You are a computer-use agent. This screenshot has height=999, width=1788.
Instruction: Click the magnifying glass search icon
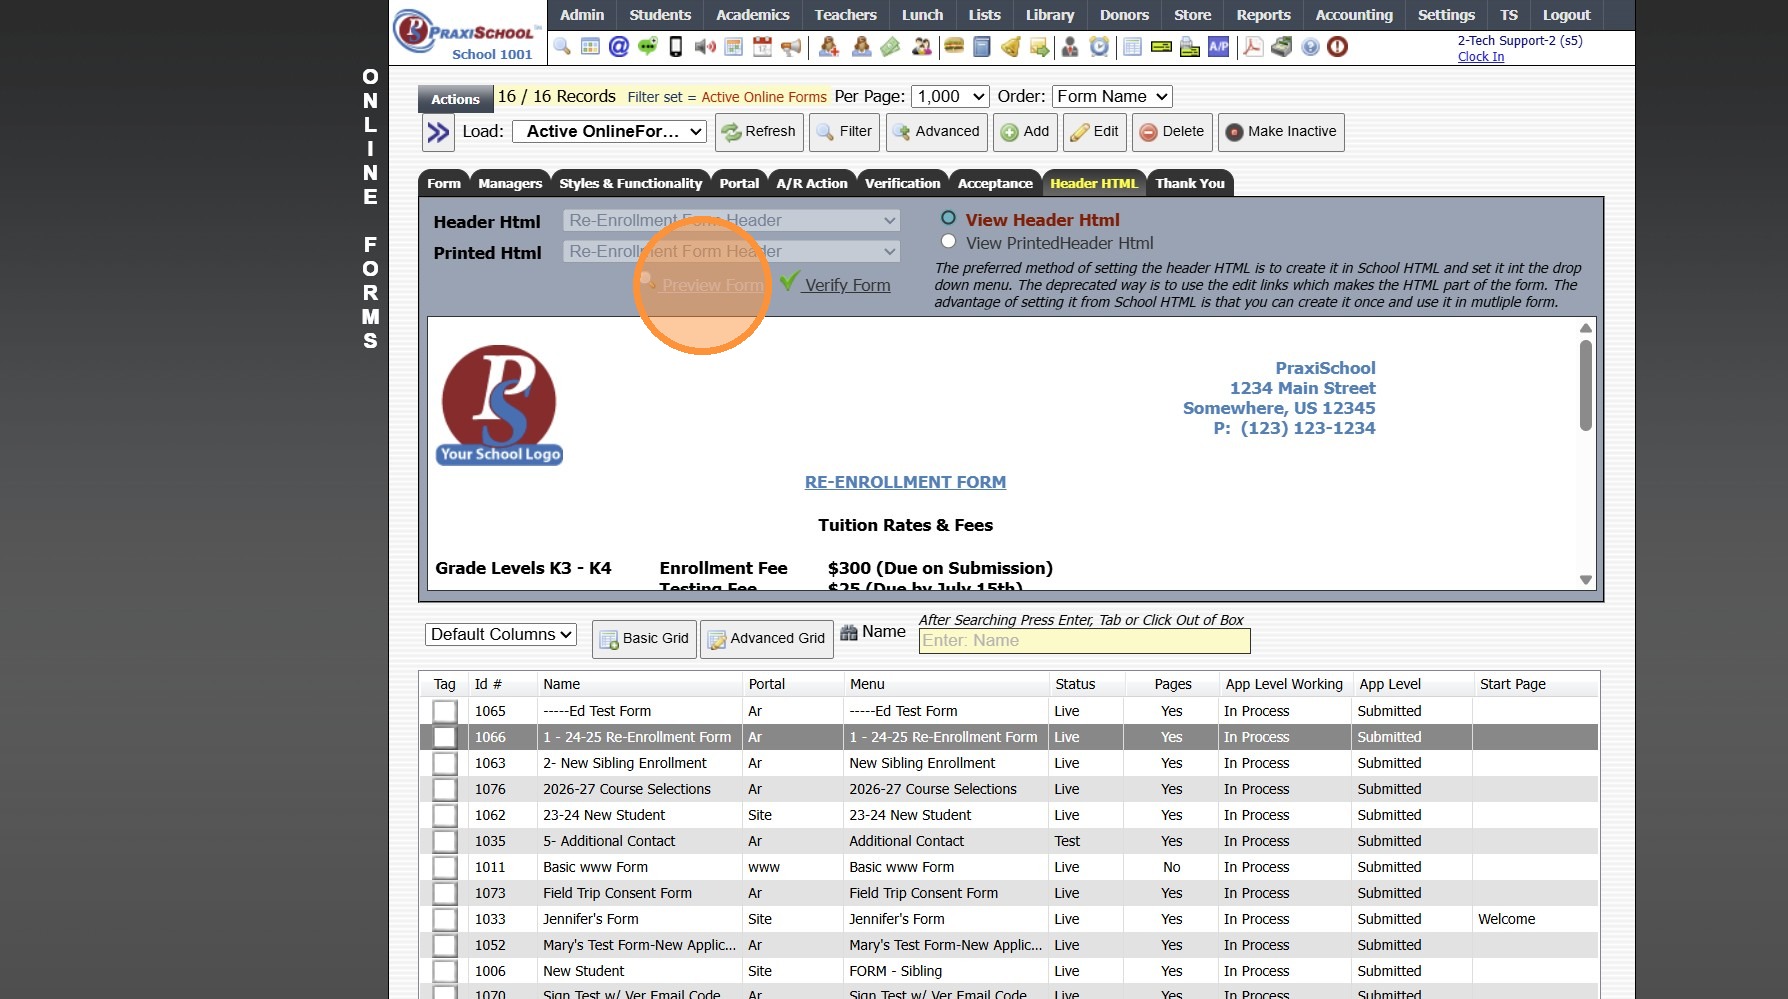click(562, 47)
